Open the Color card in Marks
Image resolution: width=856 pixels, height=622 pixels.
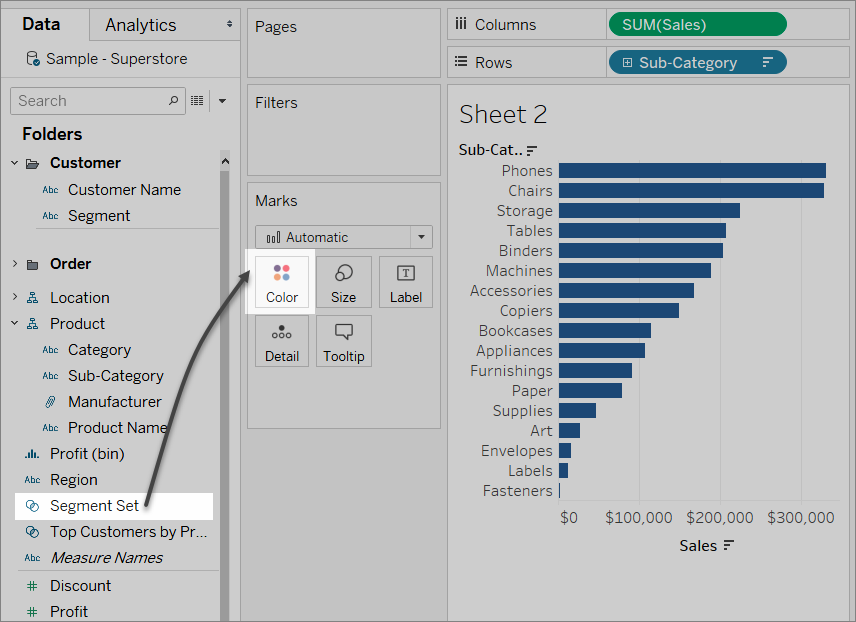point(282,282)
